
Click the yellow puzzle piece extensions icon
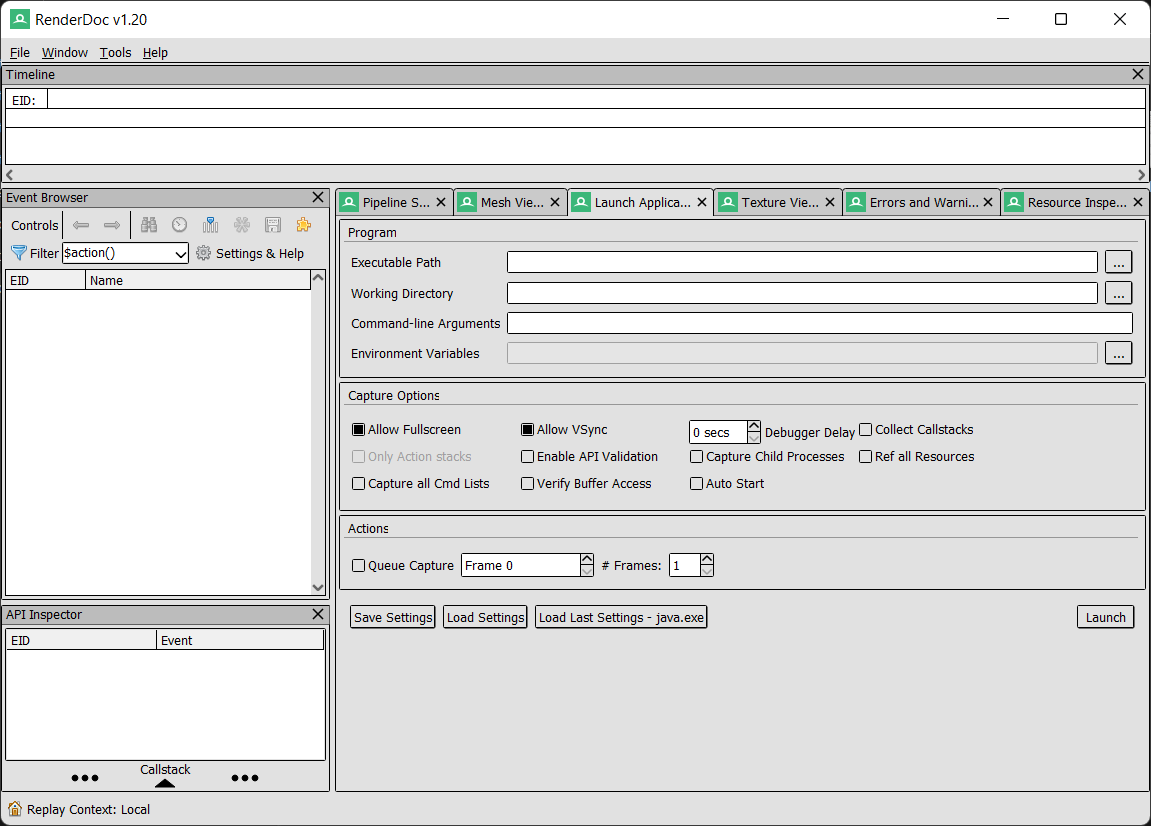[x=303, y=225]
